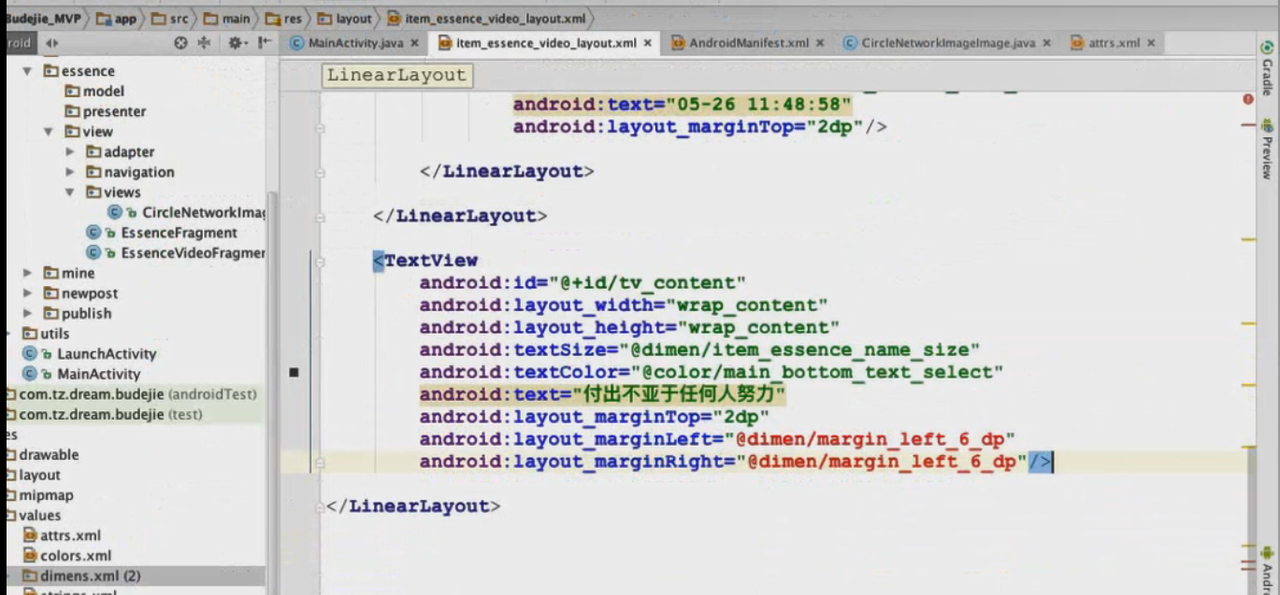Click the class icon of CircleNetworkImage in tree
This screenshot has width=1280, height=595.
(x=115, y=212)
